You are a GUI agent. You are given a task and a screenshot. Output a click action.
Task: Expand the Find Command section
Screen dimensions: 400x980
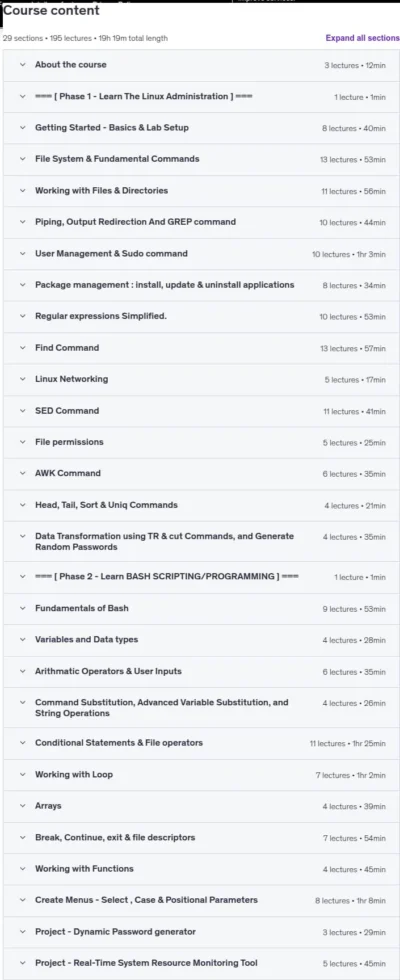201,348
